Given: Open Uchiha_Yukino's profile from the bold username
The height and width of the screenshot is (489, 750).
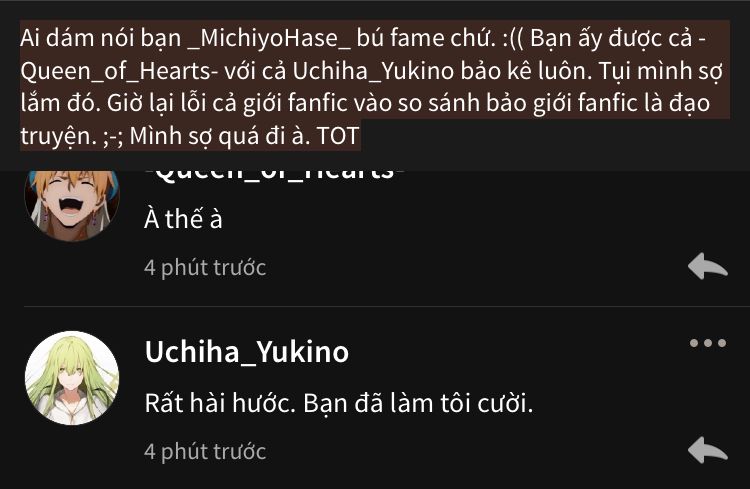Looking at the screenshot, I should click(247, 352).
